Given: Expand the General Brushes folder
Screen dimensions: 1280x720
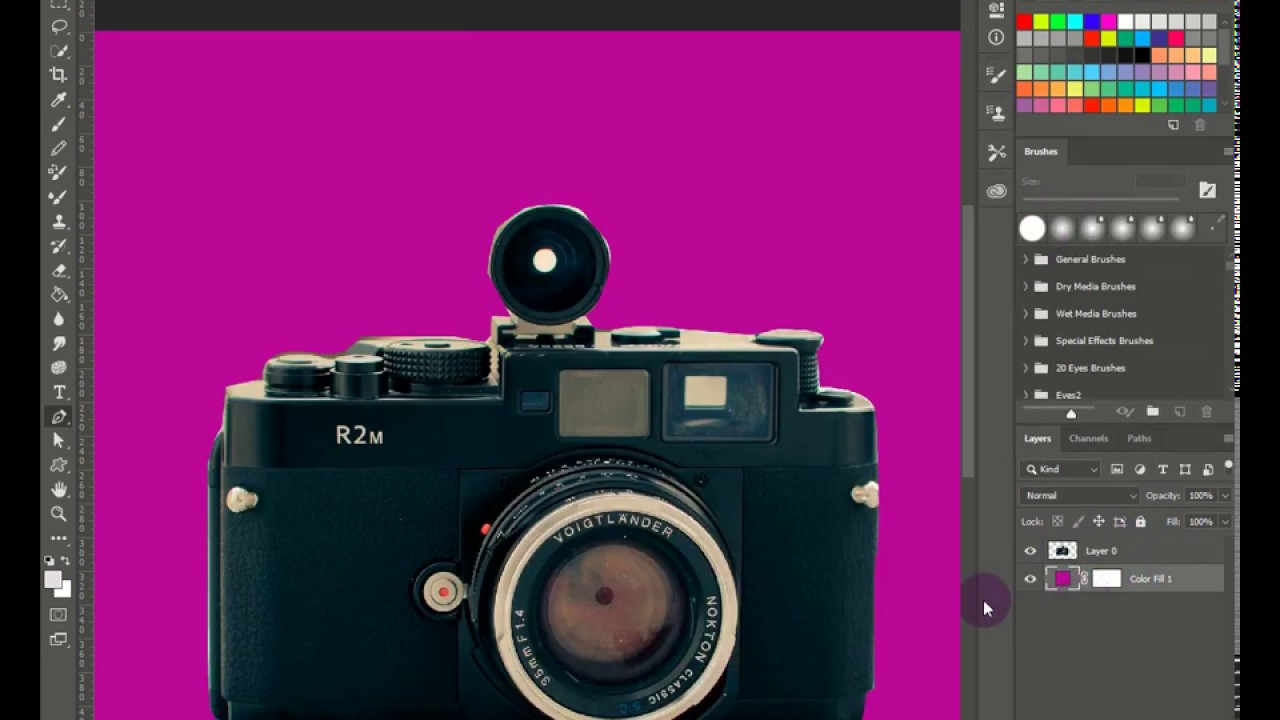Looking at the screenshot, I should [x=1025, y=259].
